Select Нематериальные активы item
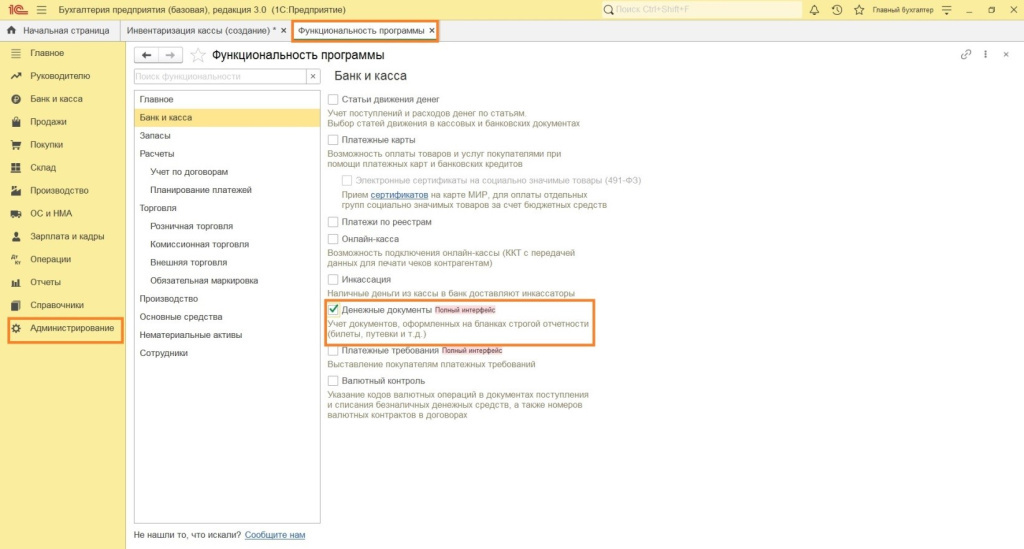This screenshot has height=549, width=1024. coord(227,335)
